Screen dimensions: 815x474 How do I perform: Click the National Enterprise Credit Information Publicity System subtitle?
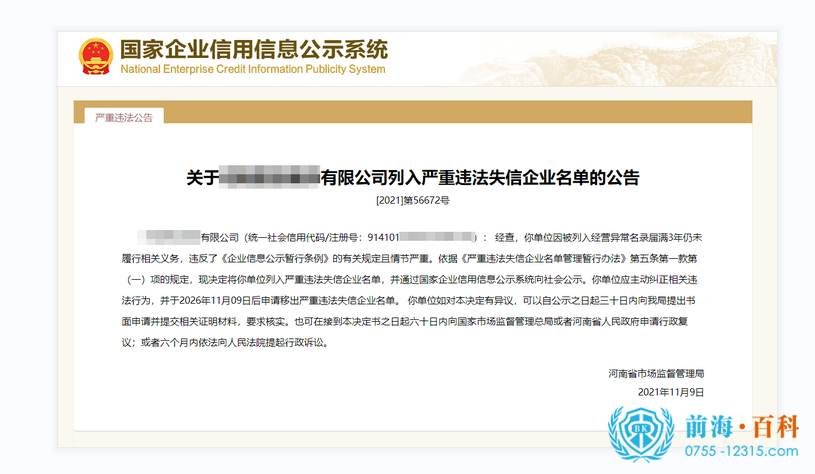(253, 69)
